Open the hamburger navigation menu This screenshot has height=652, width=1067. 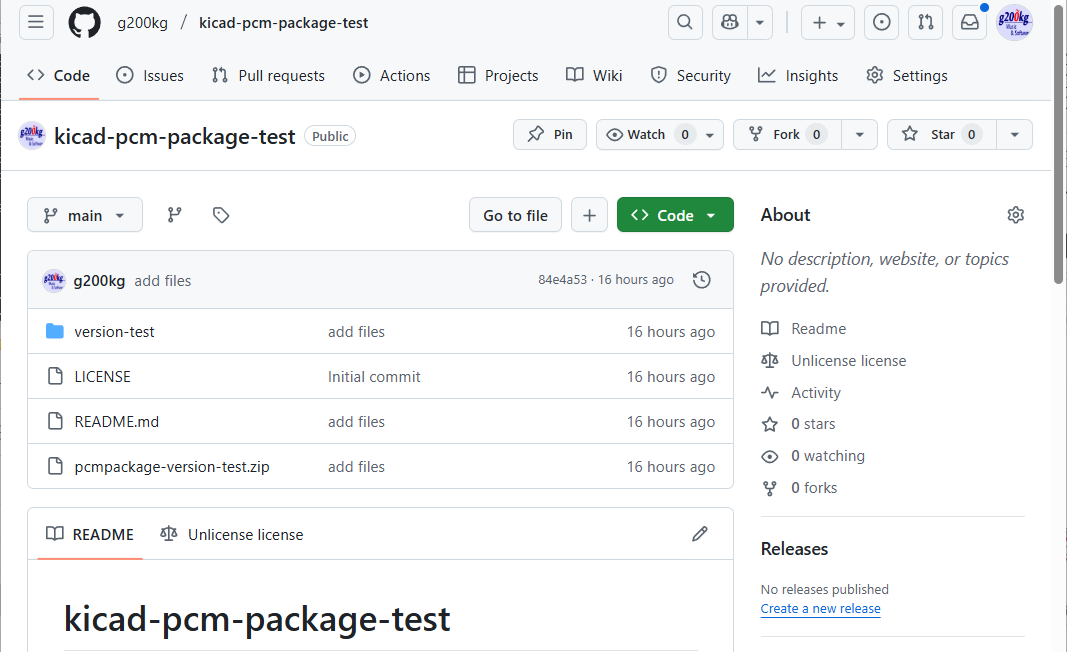point(36,23)
